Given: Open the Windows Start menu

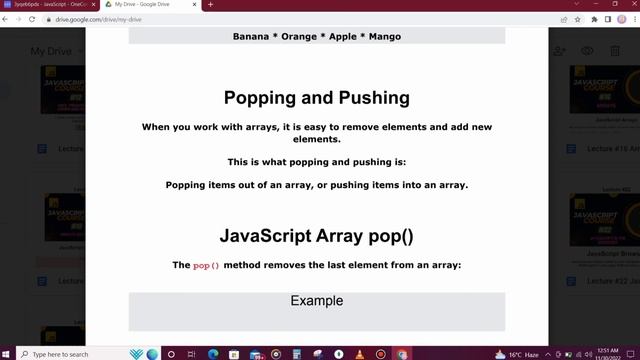Looking at the screenshot, I should (6, 354).
